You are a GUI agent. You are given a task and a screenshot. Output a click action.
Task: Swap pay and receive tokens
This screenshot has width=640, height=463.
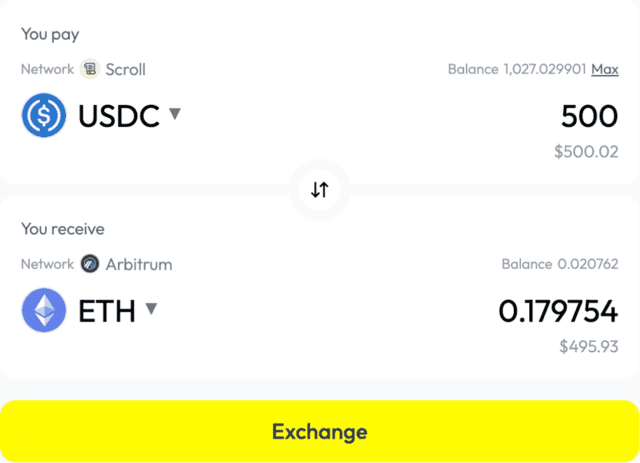click(319, 189)
